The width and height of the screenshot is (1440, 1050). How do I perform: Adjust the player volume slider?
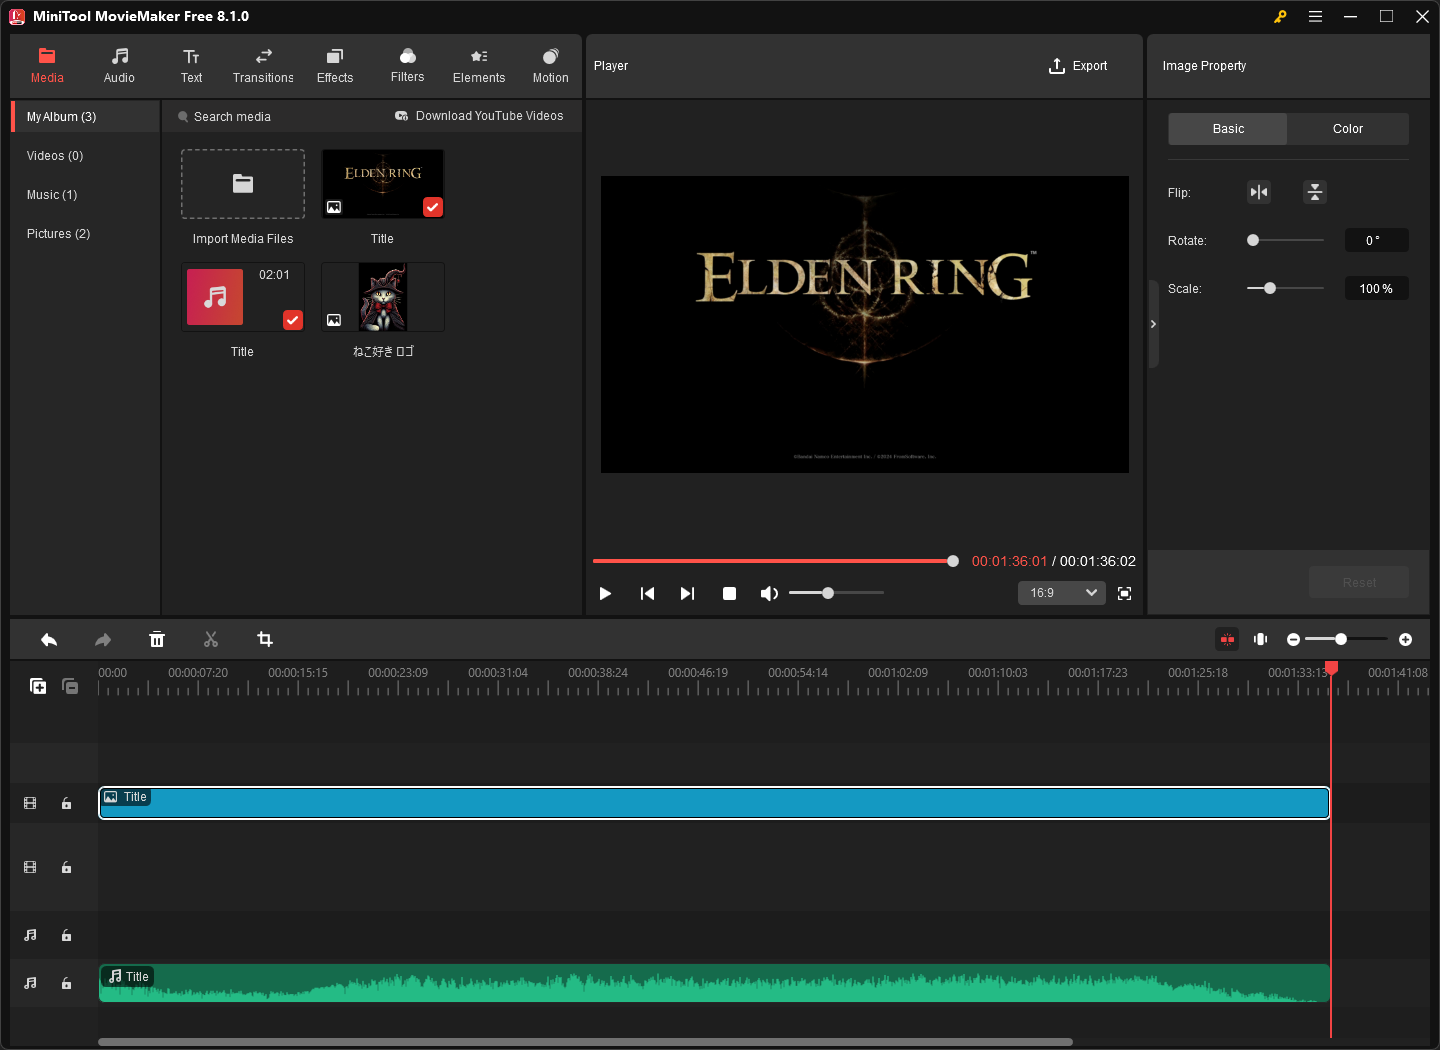click(x=836, y=593)
